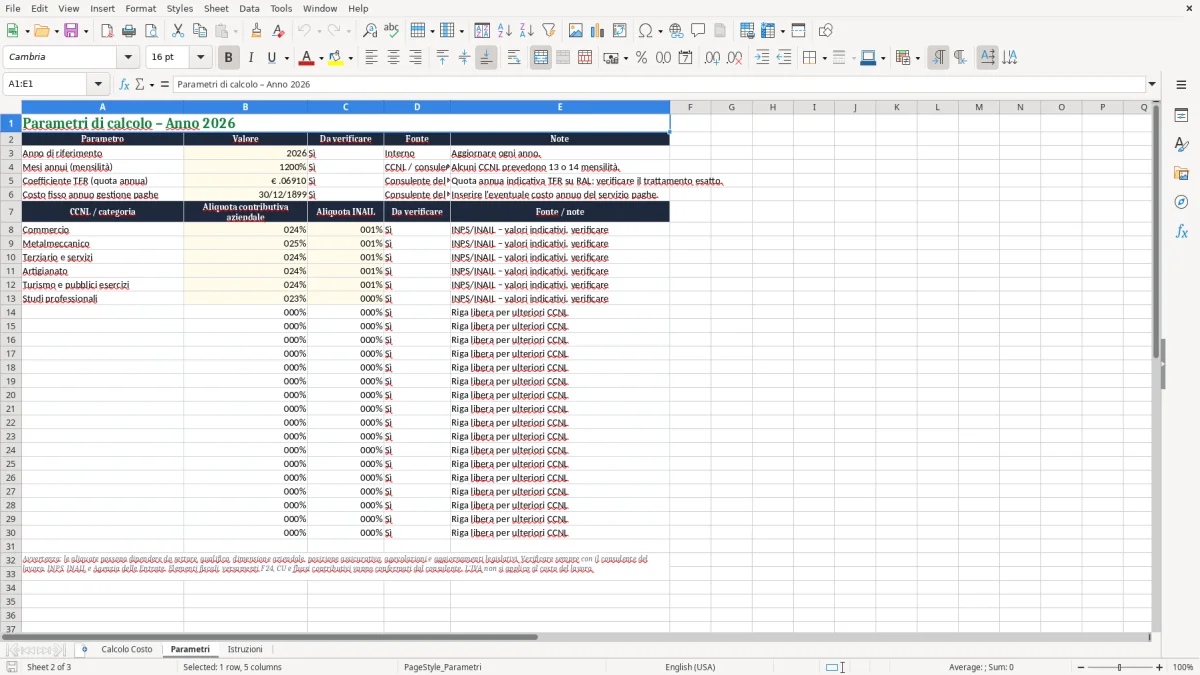Expand the Name Box dropdown
Viewport: 1200px width, 675px height.
[98, 84]
